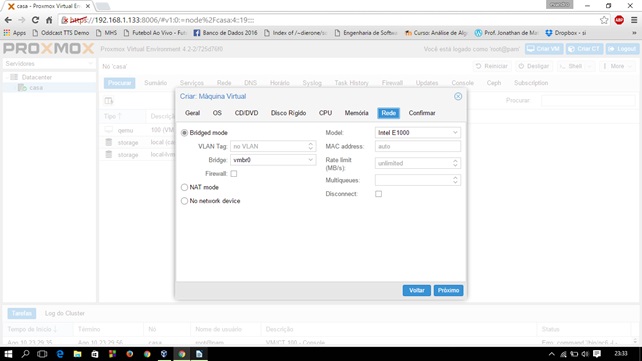
Task: Tick the Disconnect checkbox
Action: 378,194
